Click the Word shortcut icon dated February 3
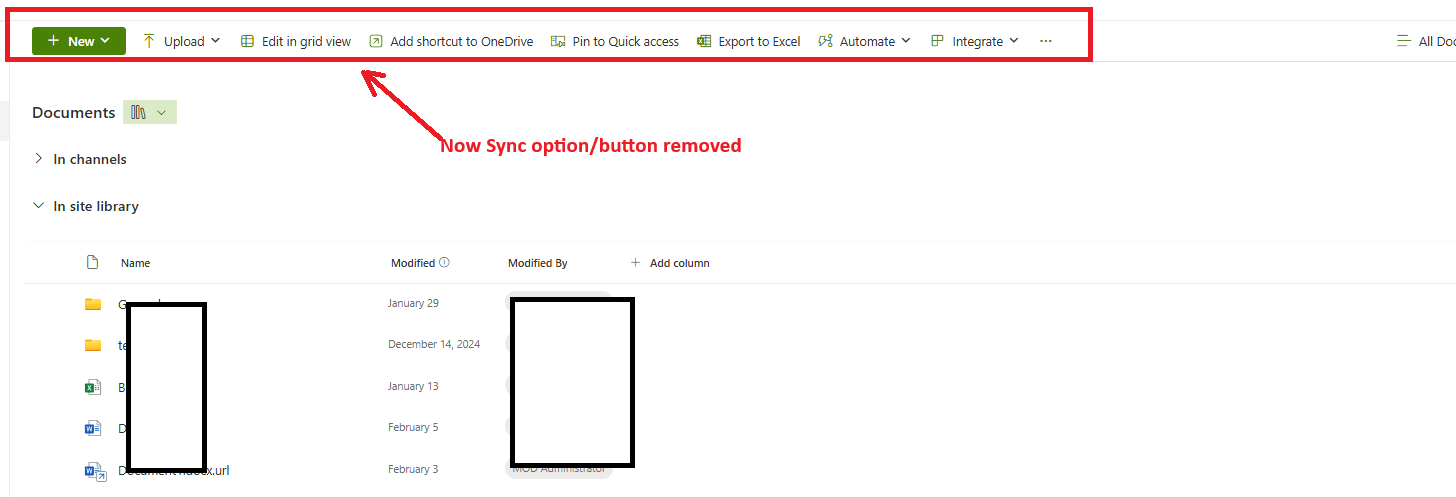This screenshot has height=497, width=1456. tap(93, 470)
